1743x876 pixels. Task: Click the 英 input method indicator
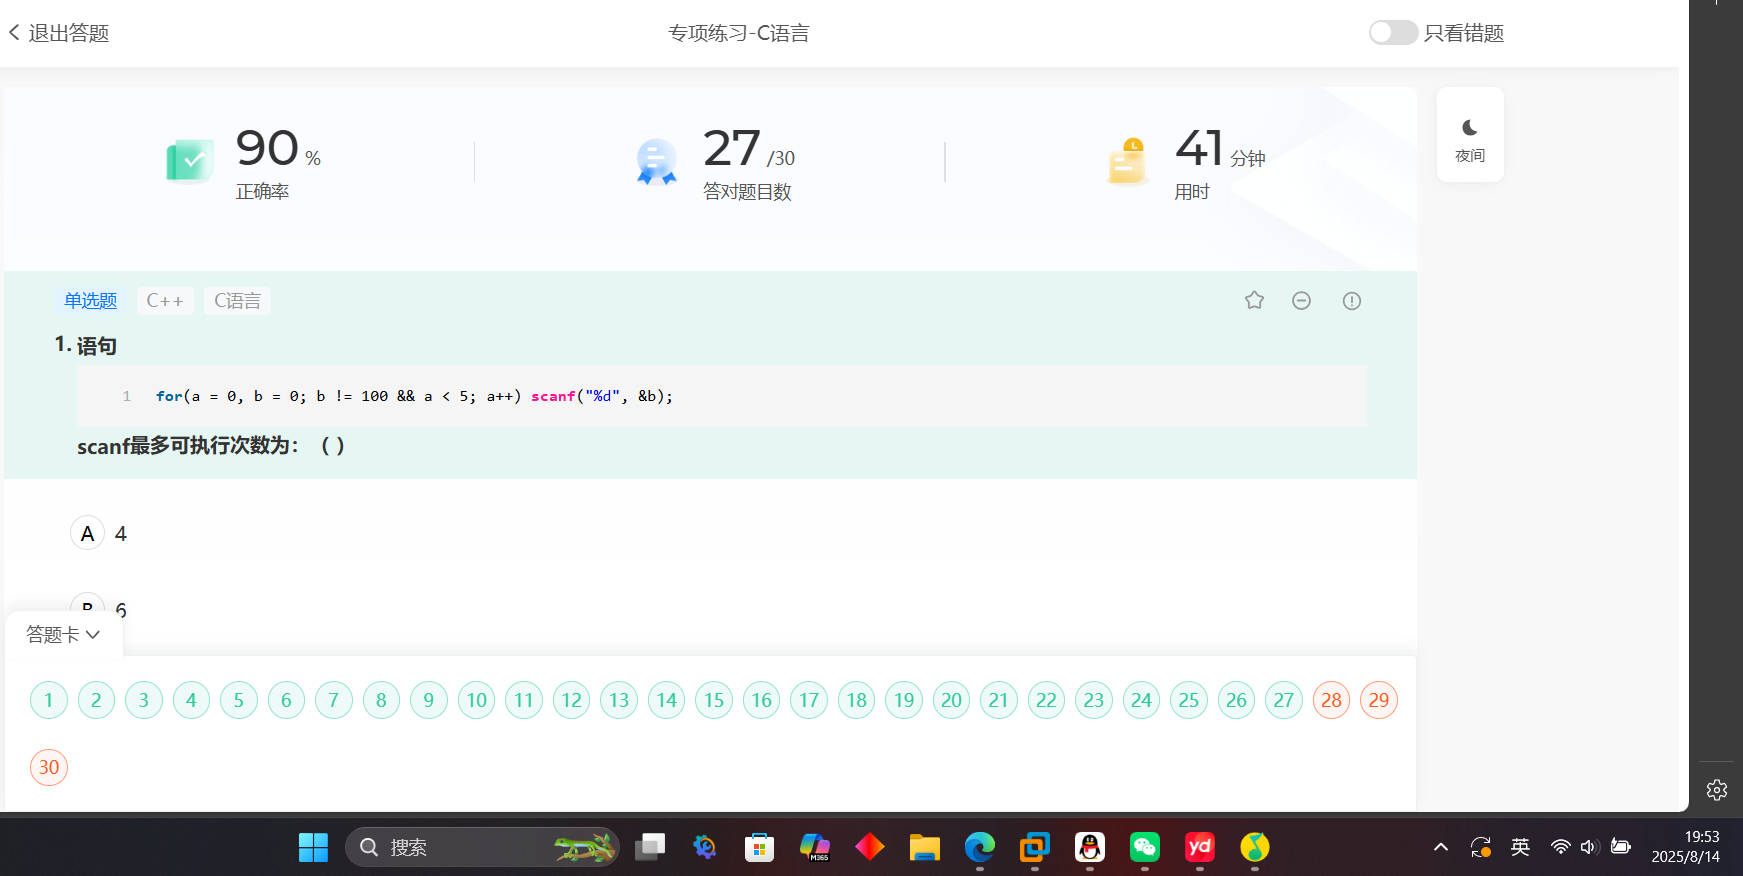click(x=1520, y=847)
